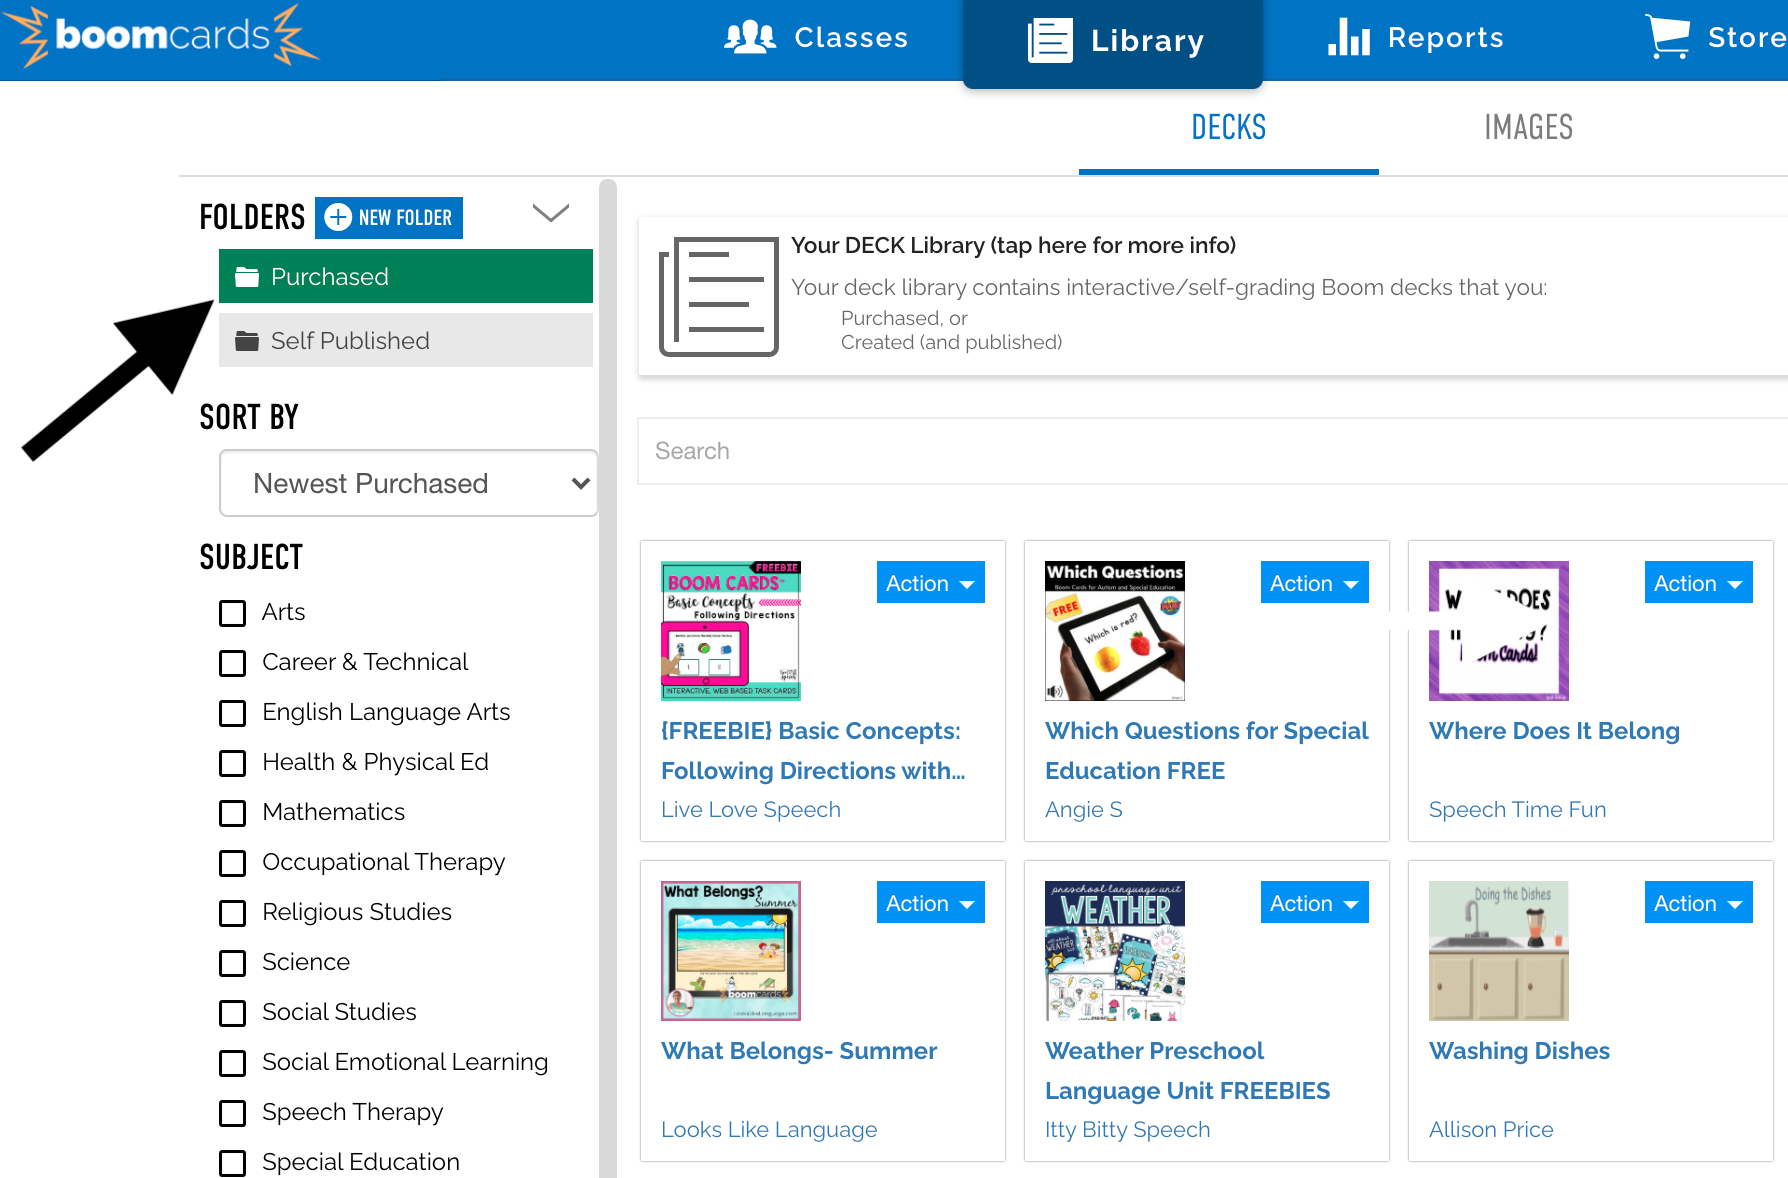Open the Which Questions deck thumbnail

tap(1114, 631)
